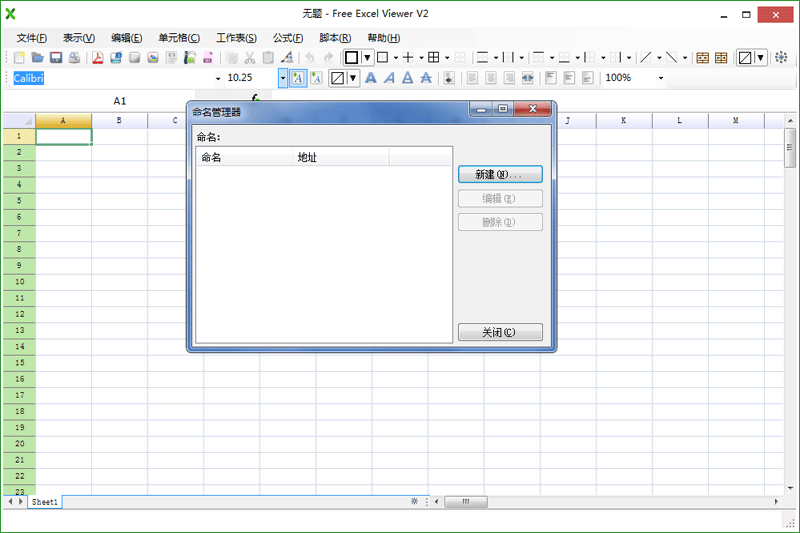The image size is (800, 533).
Task: Apply top and bottom horizontal borders
Action: pyautogui.click(x=482, y=58)
